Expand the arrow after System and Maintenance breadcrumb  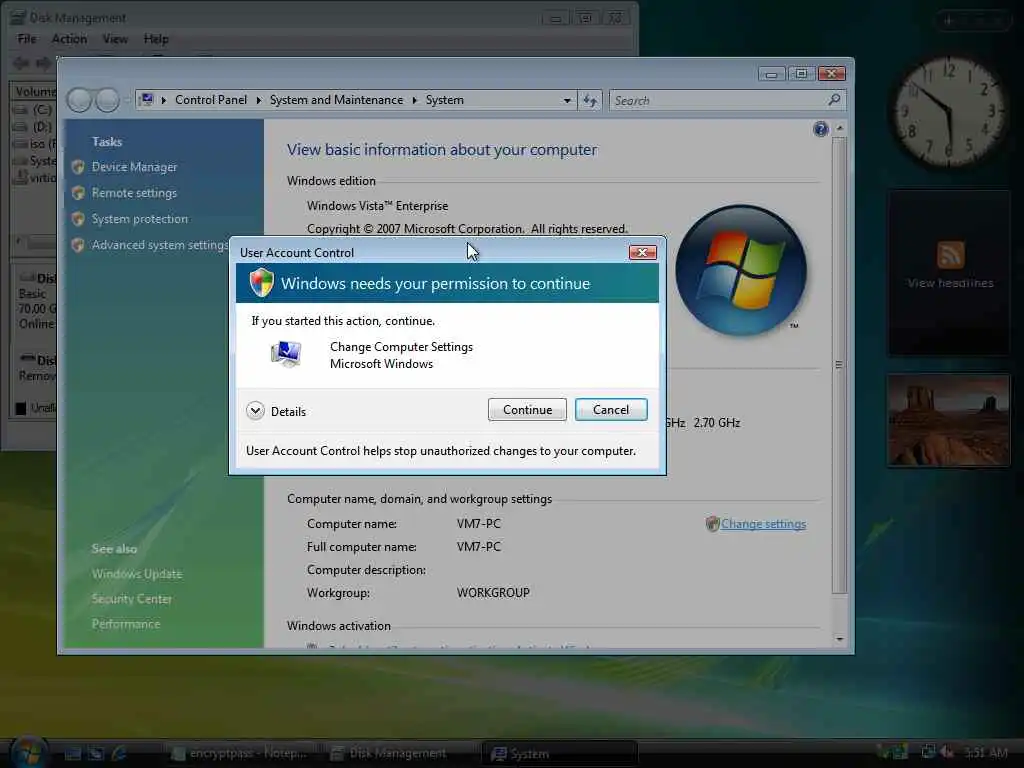pyautogui.click(x=415, y=100)
